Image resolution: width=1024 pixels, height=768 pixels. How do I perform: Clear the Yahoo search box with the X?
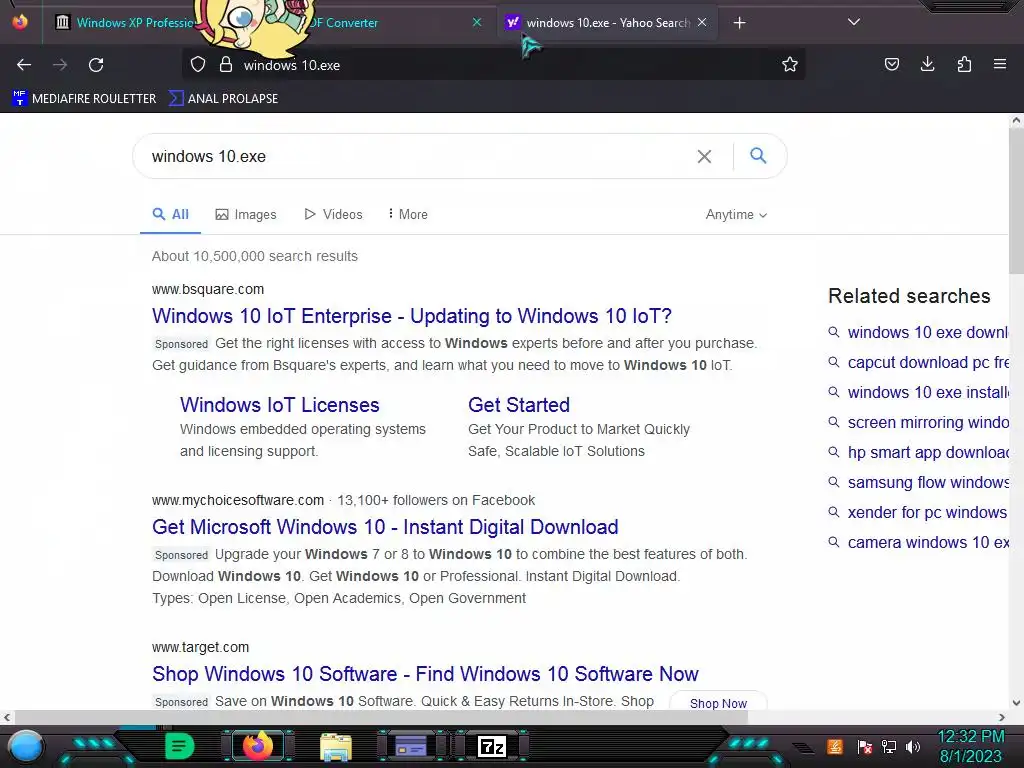(x=704, y=157)
